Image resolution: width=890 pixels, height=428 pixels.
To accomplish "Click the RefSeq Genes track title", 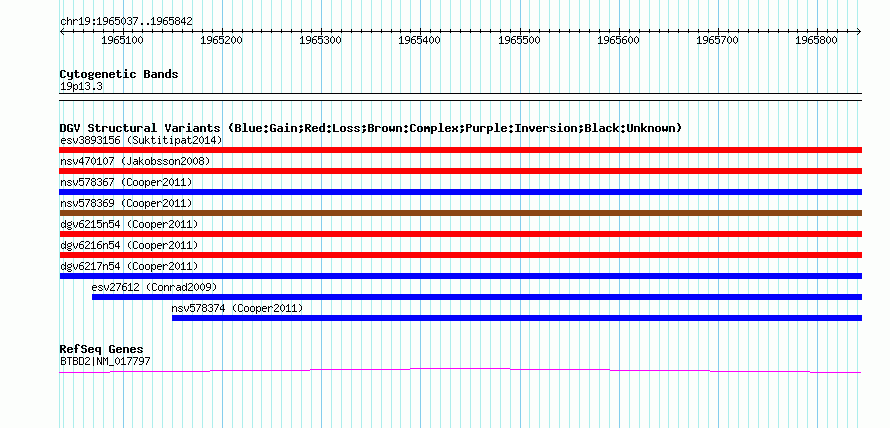I will pyautogui.click(x=102, y=349).
